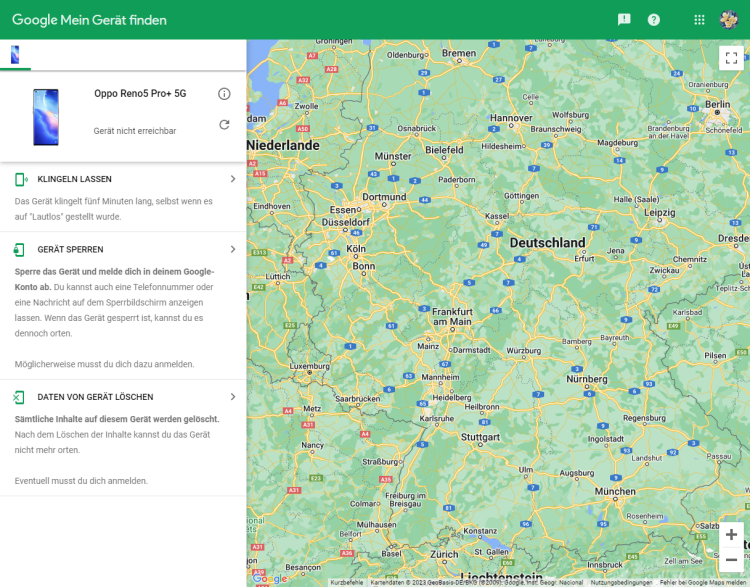Click the erase device icon

[x=19, y=397]
